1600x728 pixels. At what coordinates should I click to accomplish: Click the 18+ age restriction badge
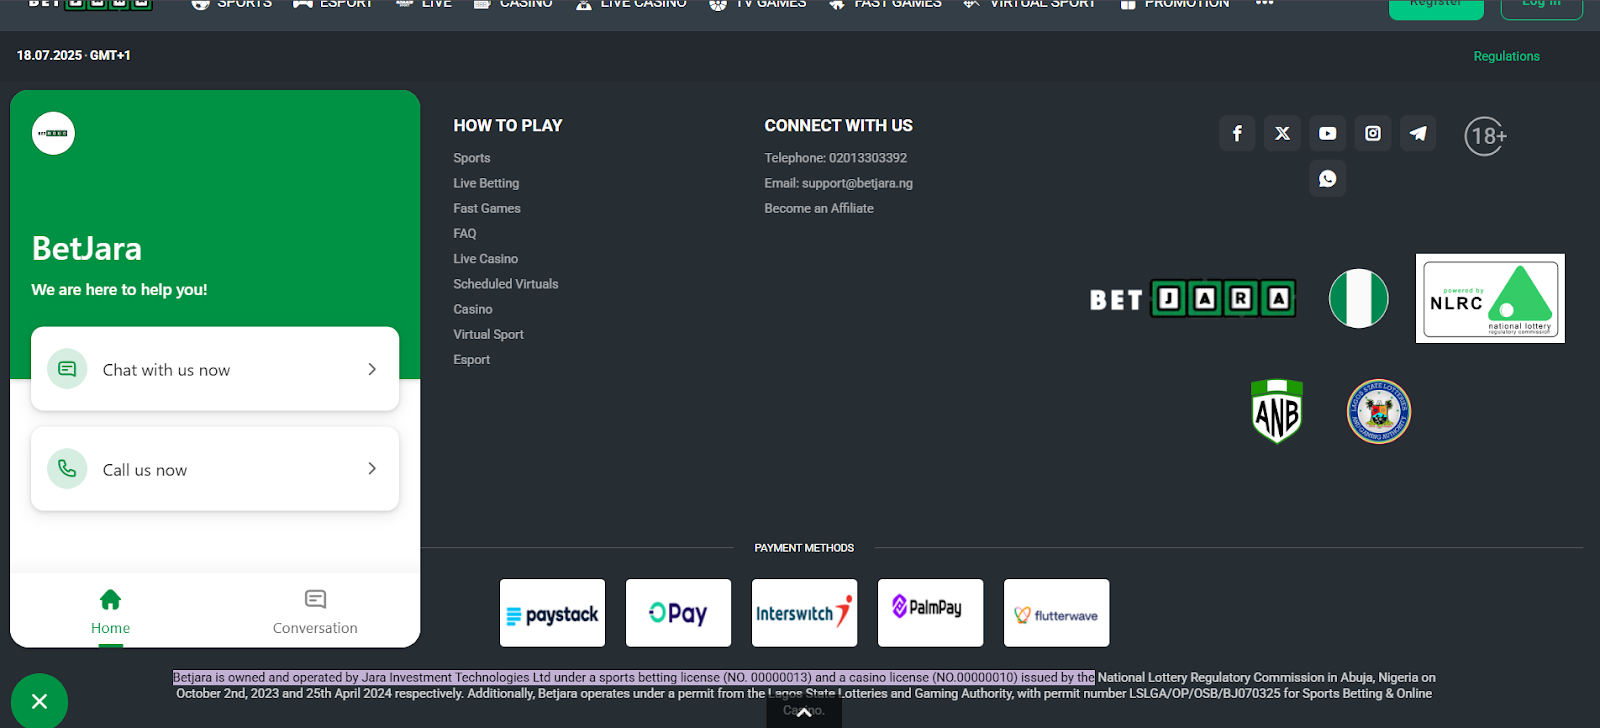(x=1486, y=136)
